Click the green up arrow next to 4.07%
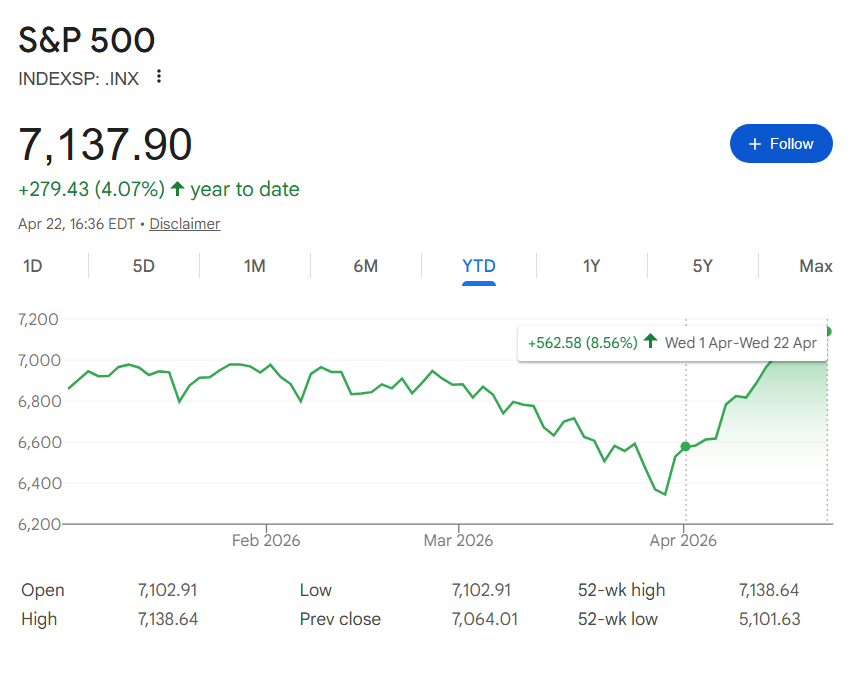The width and height of the screenshot is (851, 687). [x=177, y=189]
